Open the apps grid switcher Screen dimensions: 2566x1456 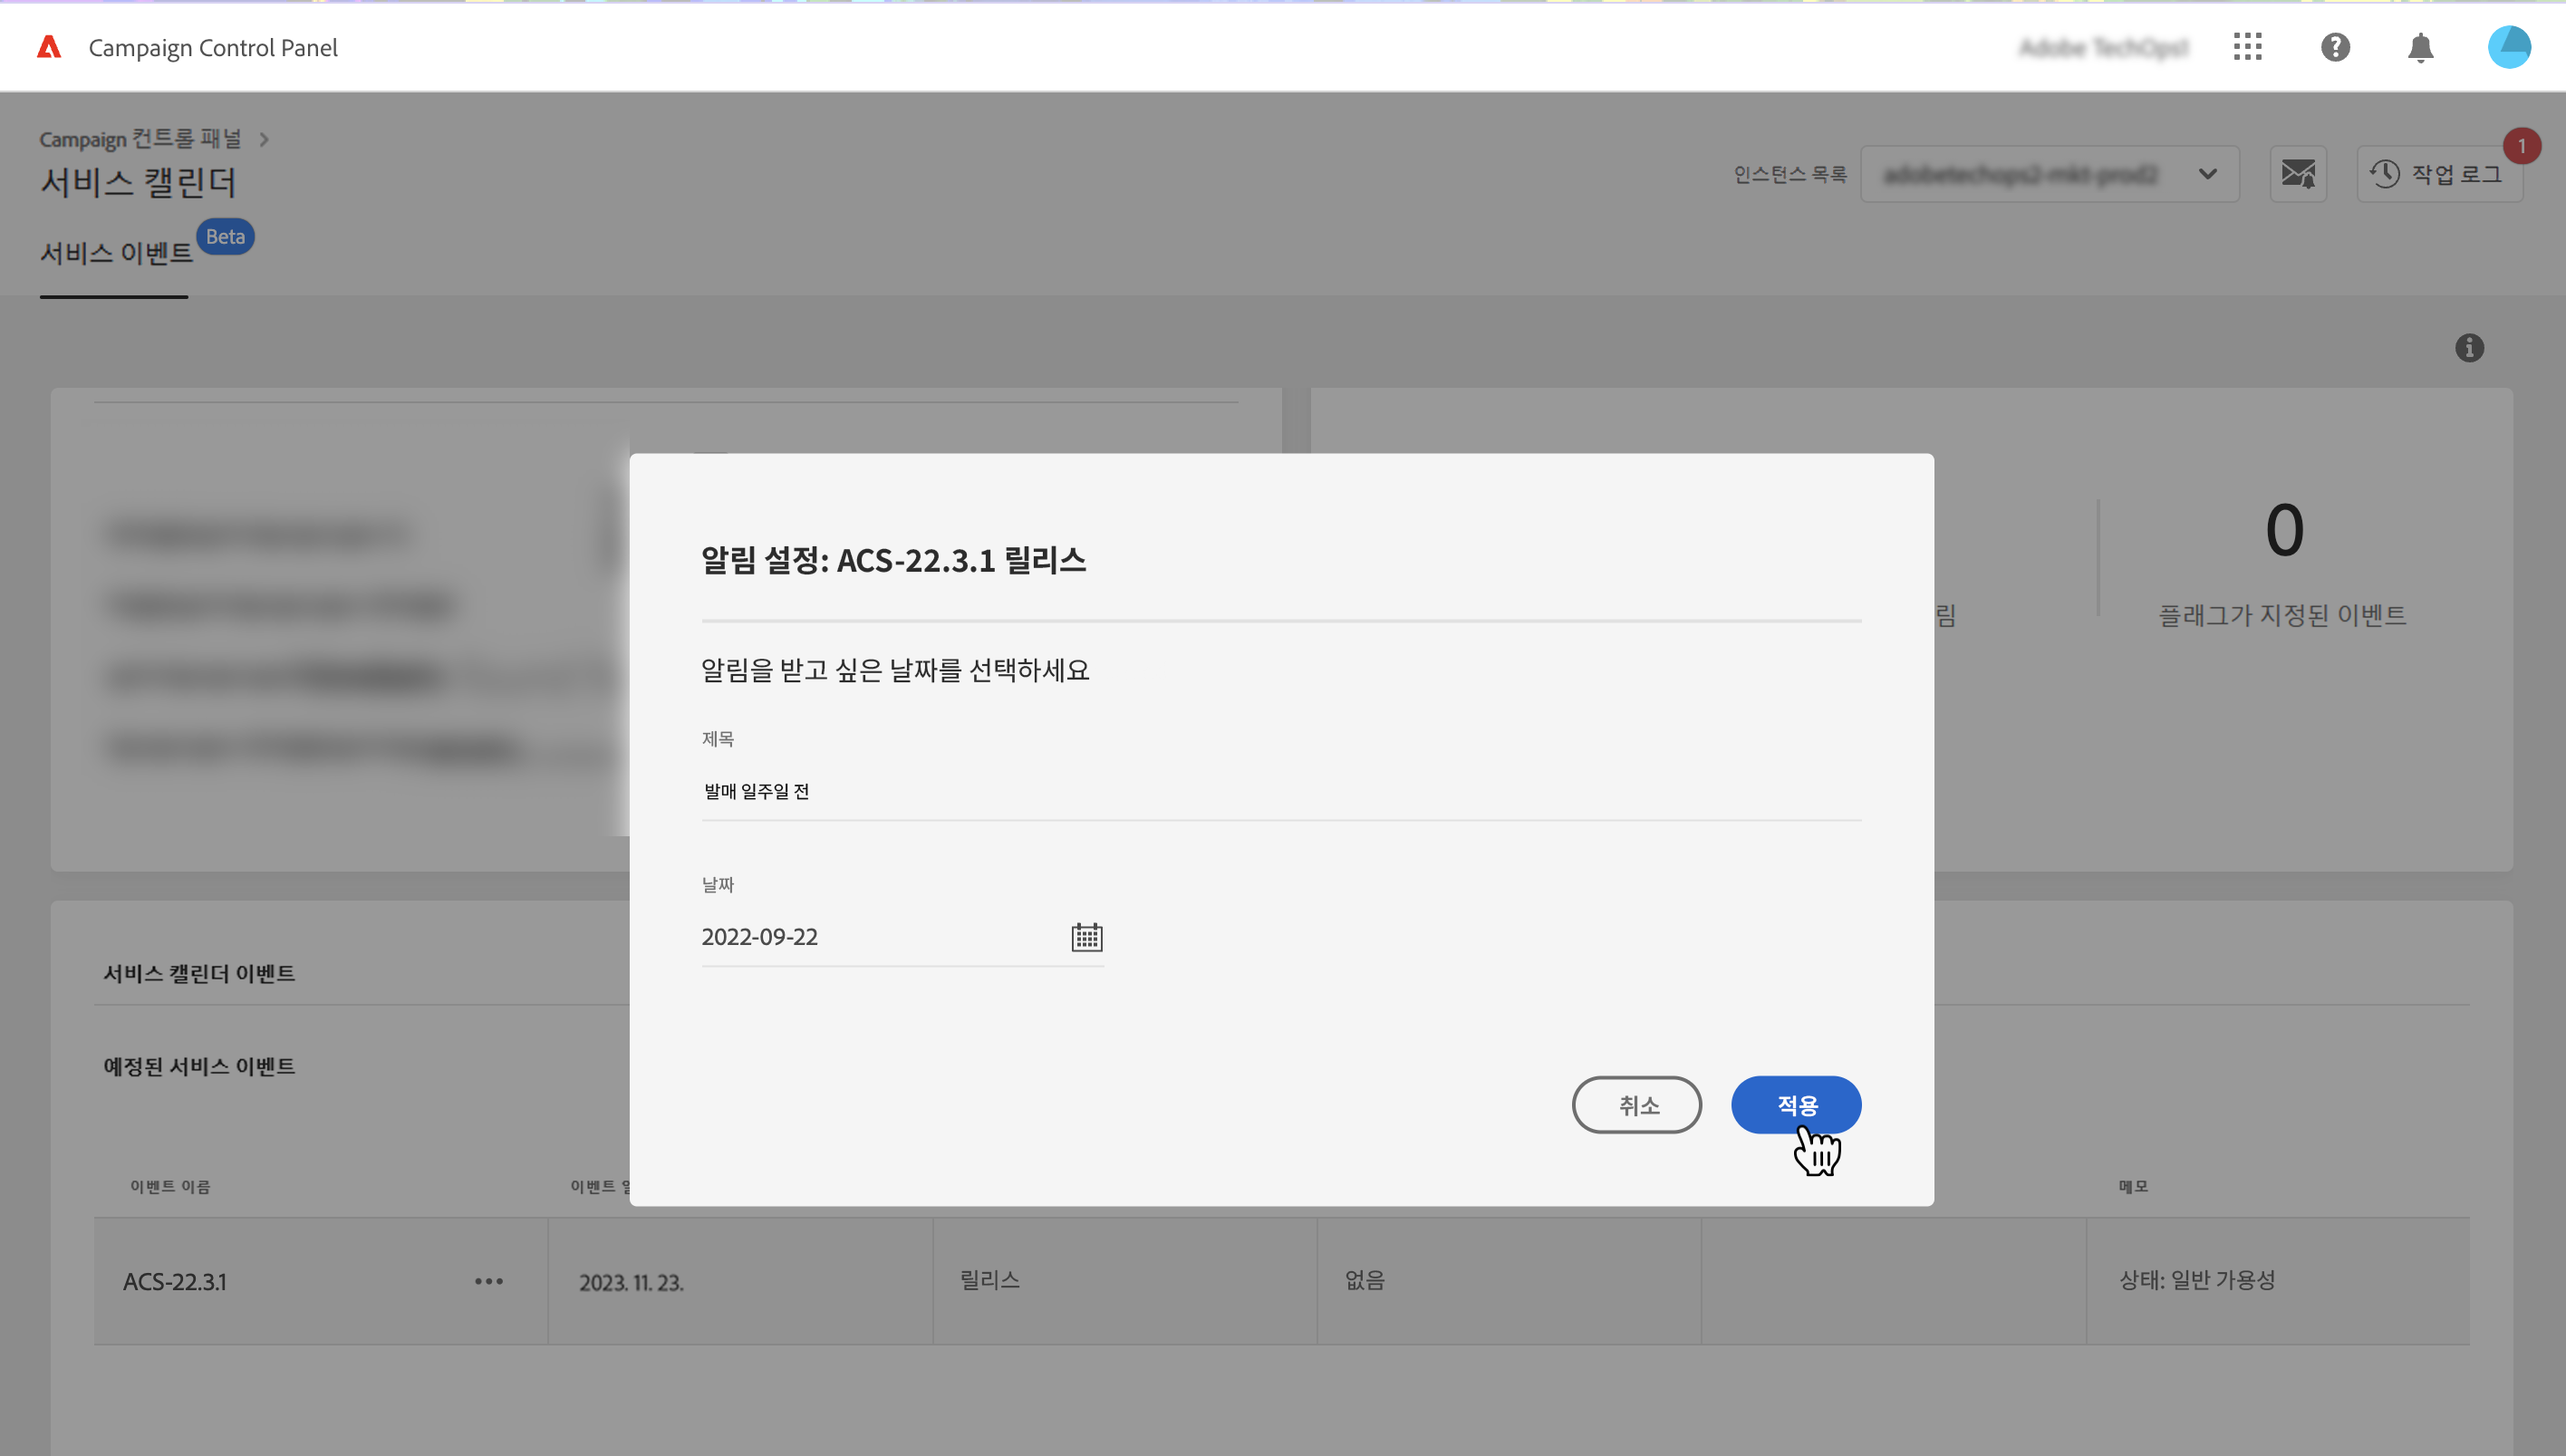pyautogui.click(x=2247, y=47)
